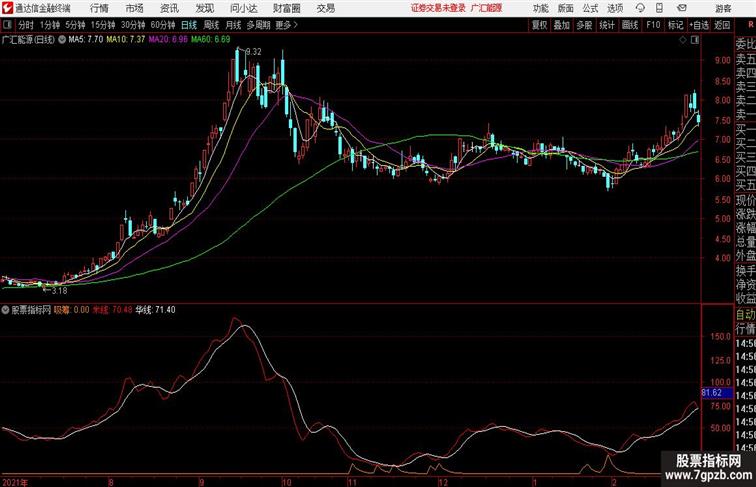Click the 9.32 high price marker
Viewport: 756px width, 487px height.
[254, 52]
